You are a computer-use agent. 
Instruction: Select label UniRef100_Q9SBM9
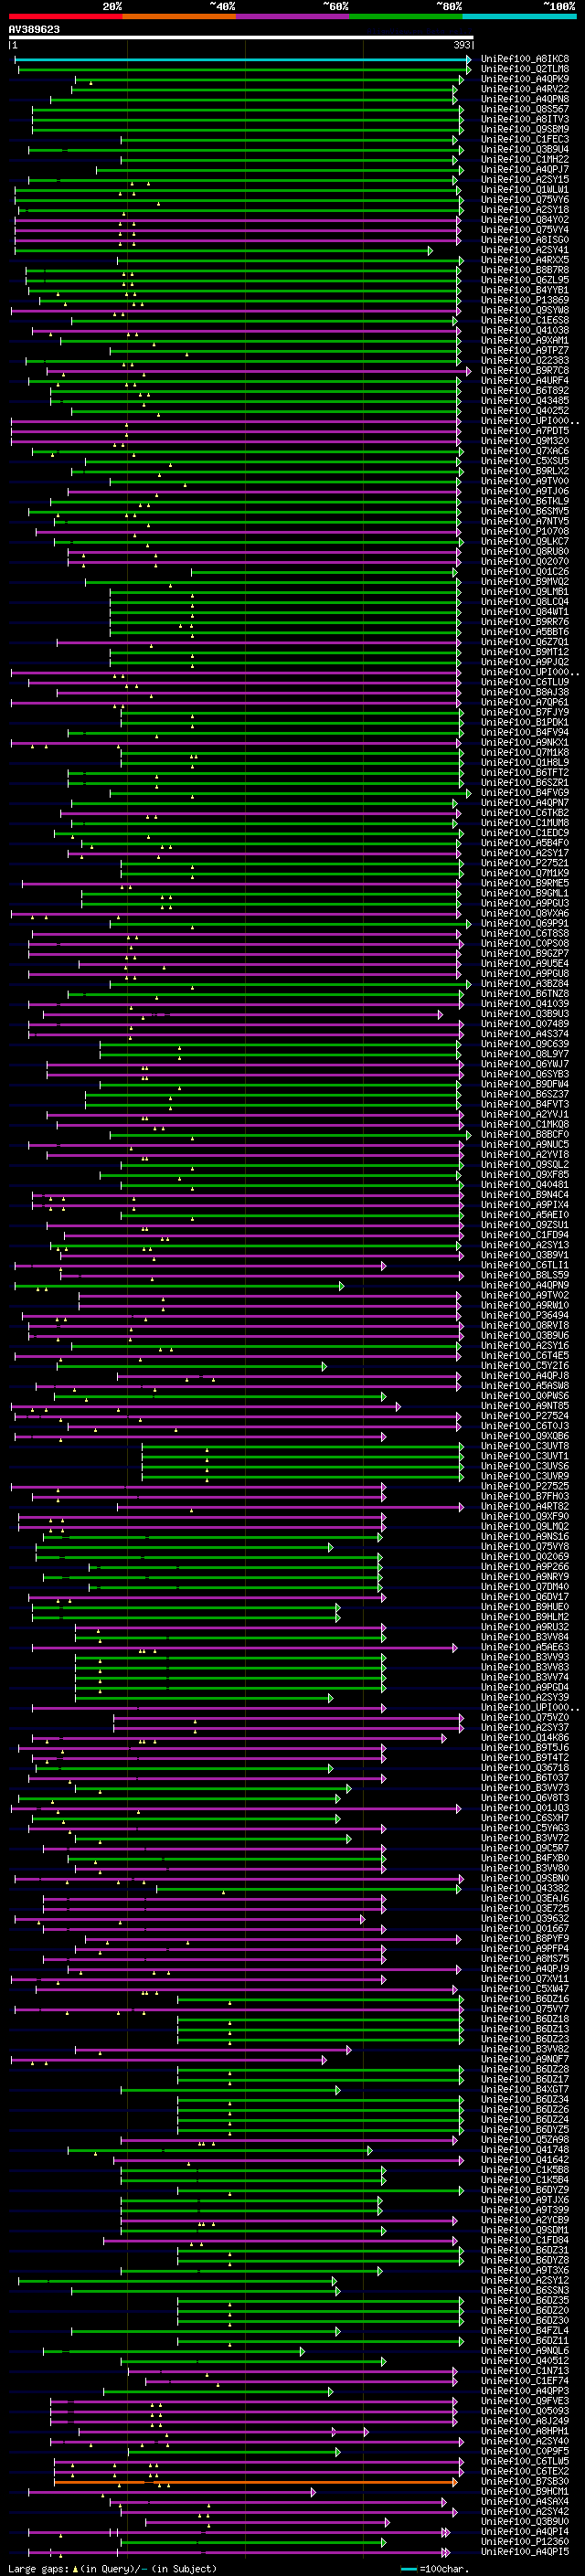(x=525, y=129)
